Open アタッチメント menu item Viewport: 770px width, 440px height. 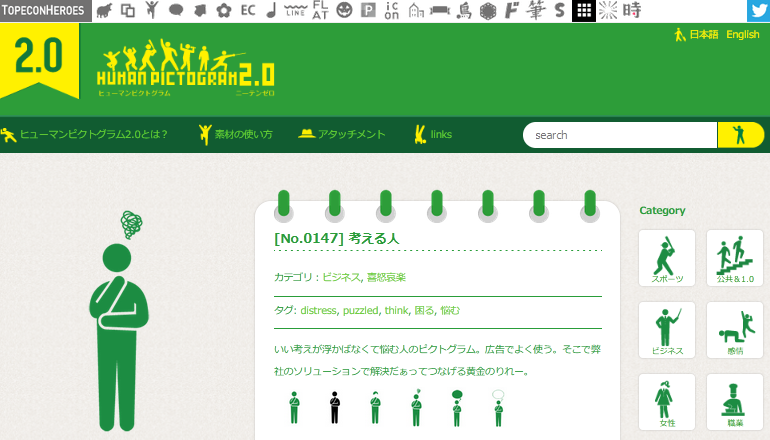point(342,134)
